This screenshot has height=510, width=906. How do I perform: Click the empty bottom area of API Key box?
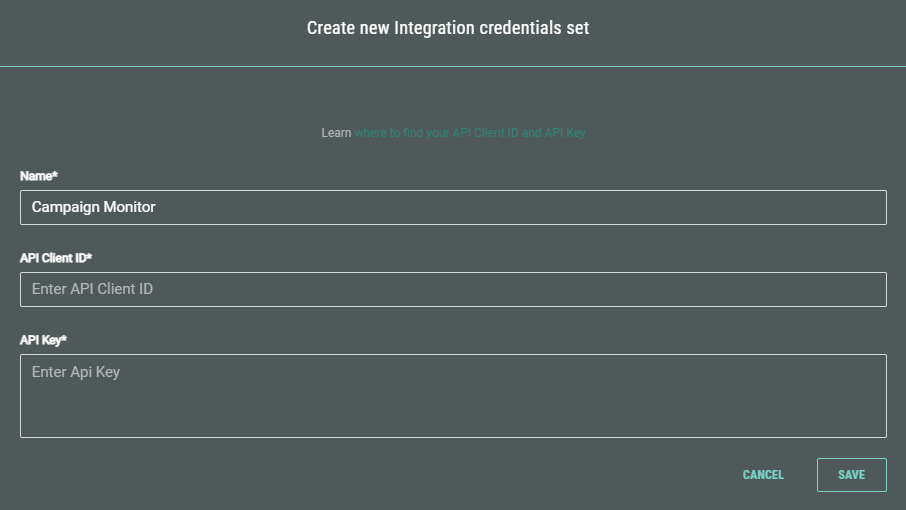pyautogui.click(x=452, y=420)
